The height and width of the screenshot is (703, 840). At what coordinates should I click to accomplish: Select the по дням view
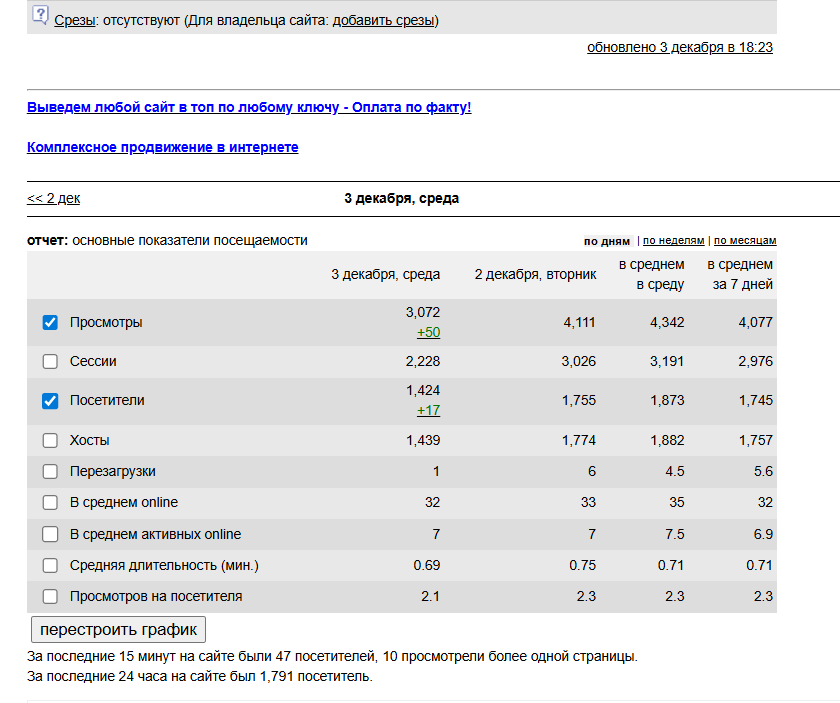pos(607,241)
